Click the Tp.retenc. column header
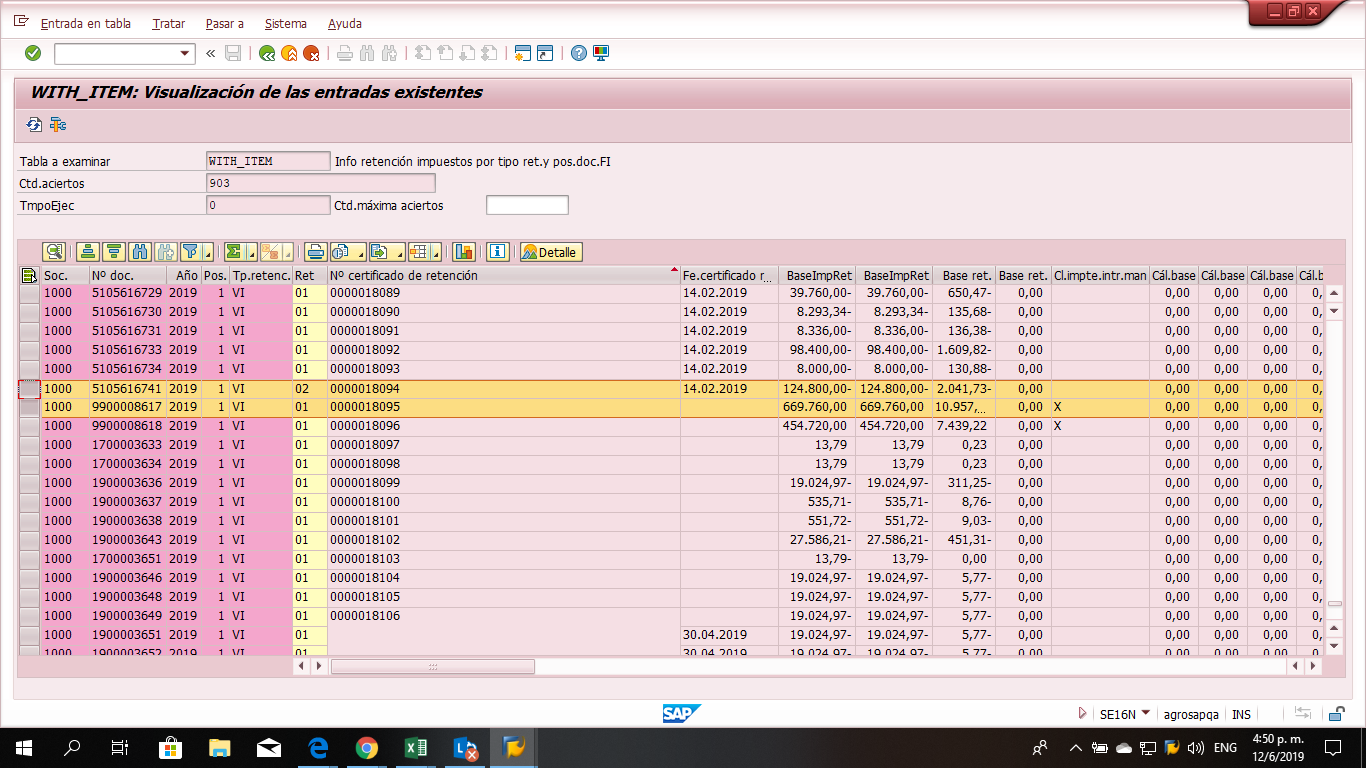Image resolution: width=1366 pixels, height=768 pixels. (261, 275)
